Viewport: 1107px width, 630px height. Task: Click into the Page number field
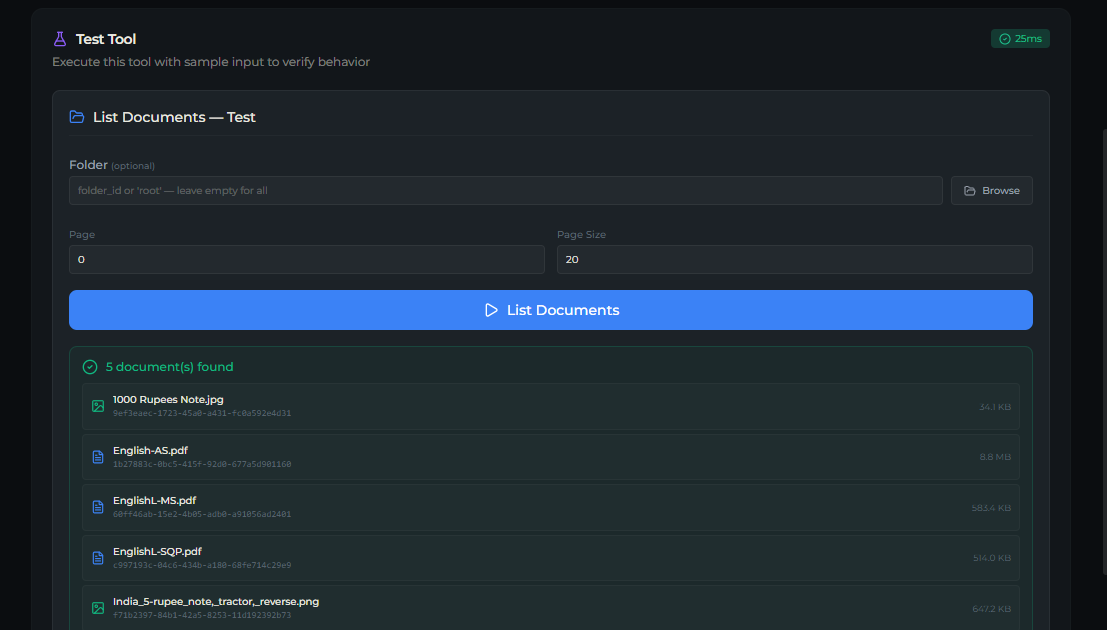[x=306, y=259]
